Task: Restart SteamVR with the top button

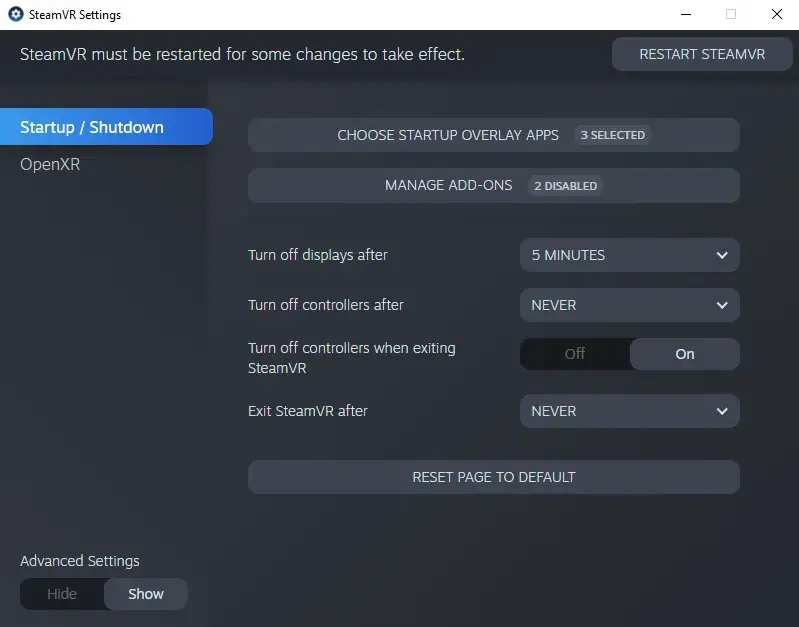Action: point(702,54)
